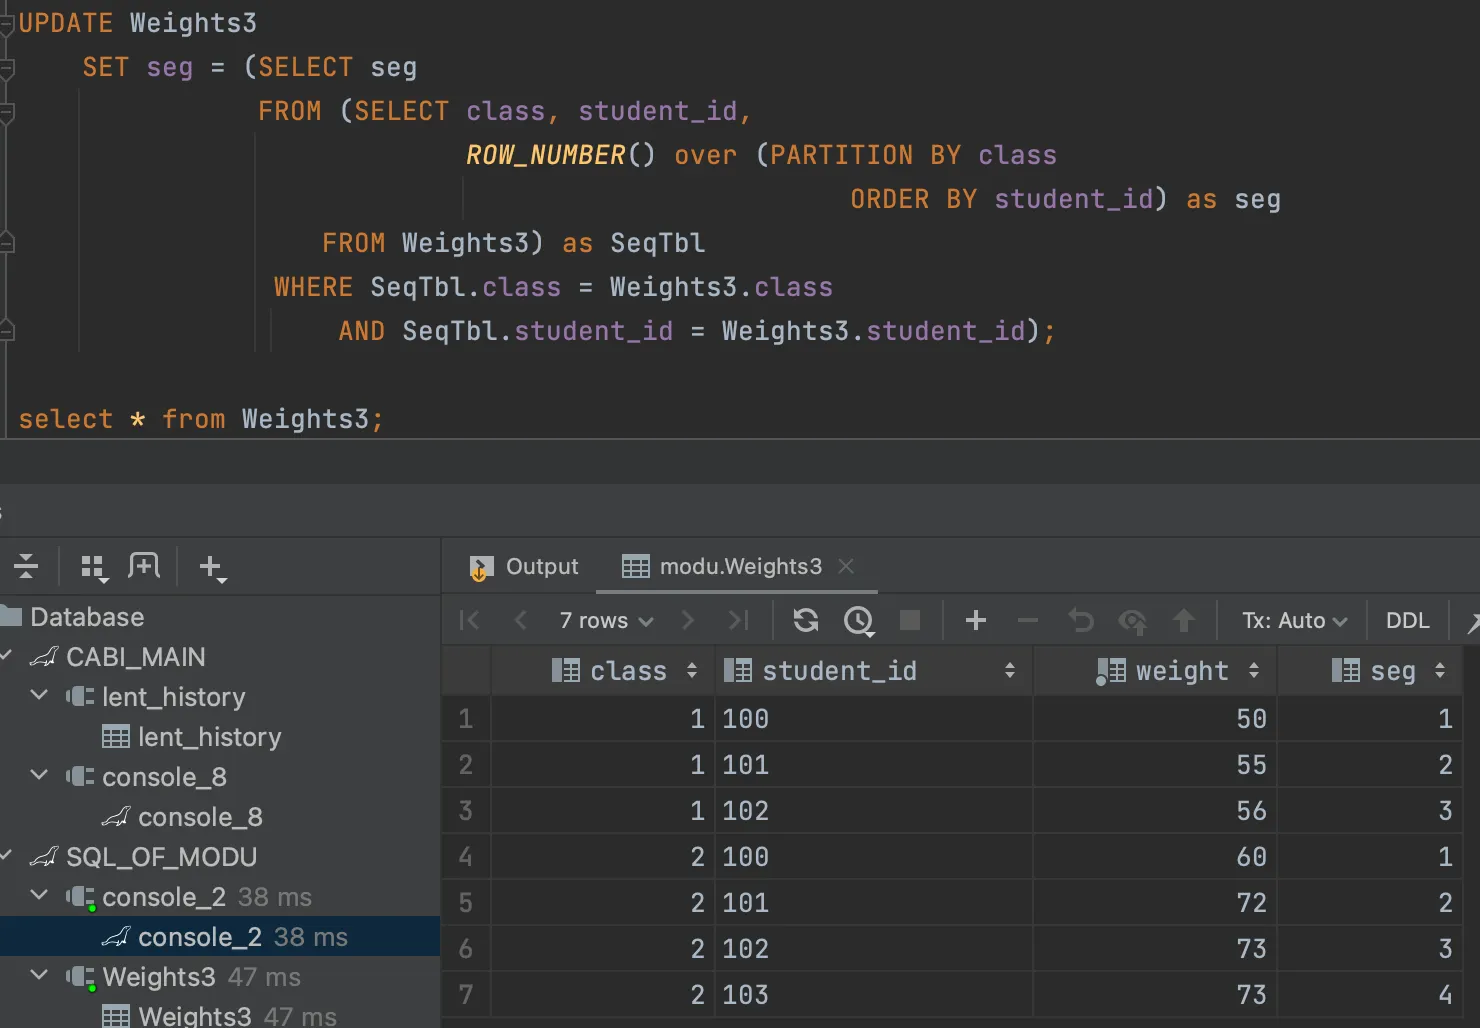Open the auto-refresh clock icon

point(859,621)
